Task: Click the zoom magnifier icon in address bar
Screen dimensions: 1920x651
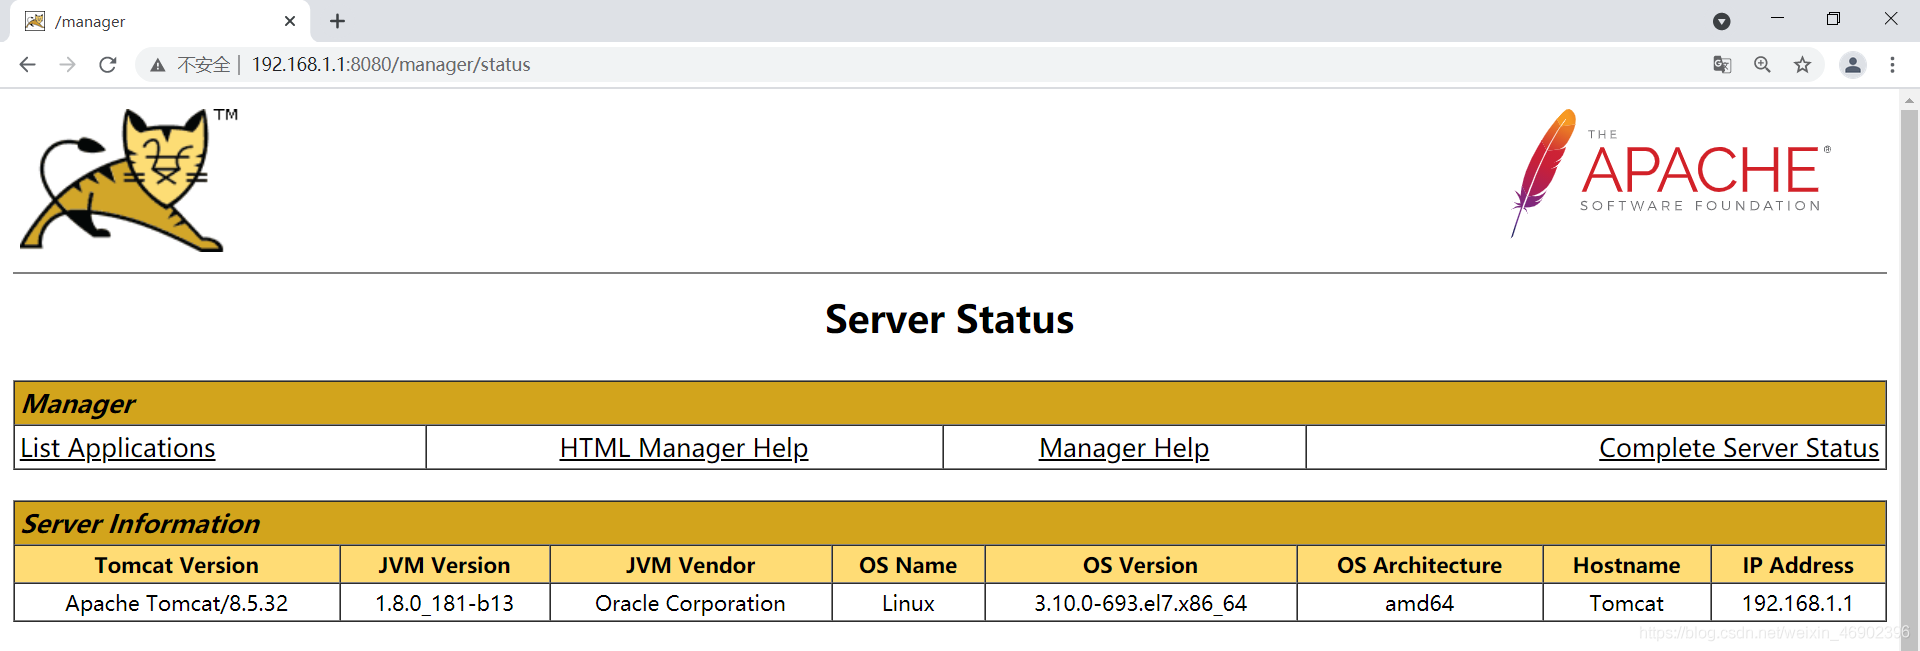Action: (1762, 65)
